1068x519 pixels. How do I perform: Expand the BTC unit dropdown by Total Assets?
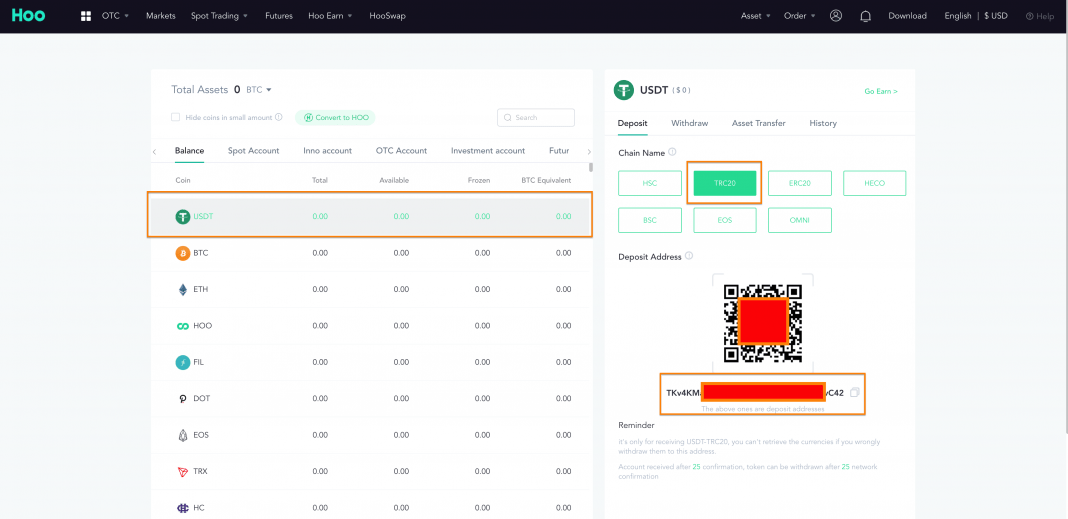[259, 90]
